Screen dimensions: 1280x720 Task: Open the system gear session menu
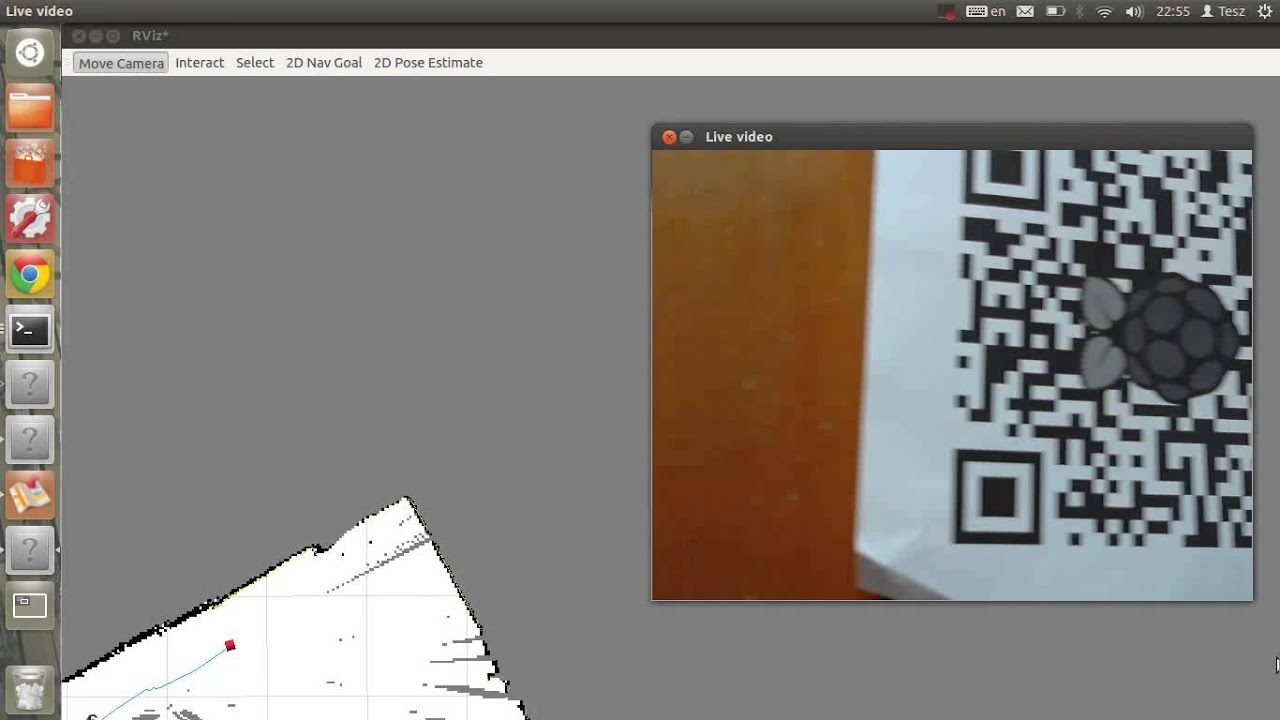click(1264, 12)
